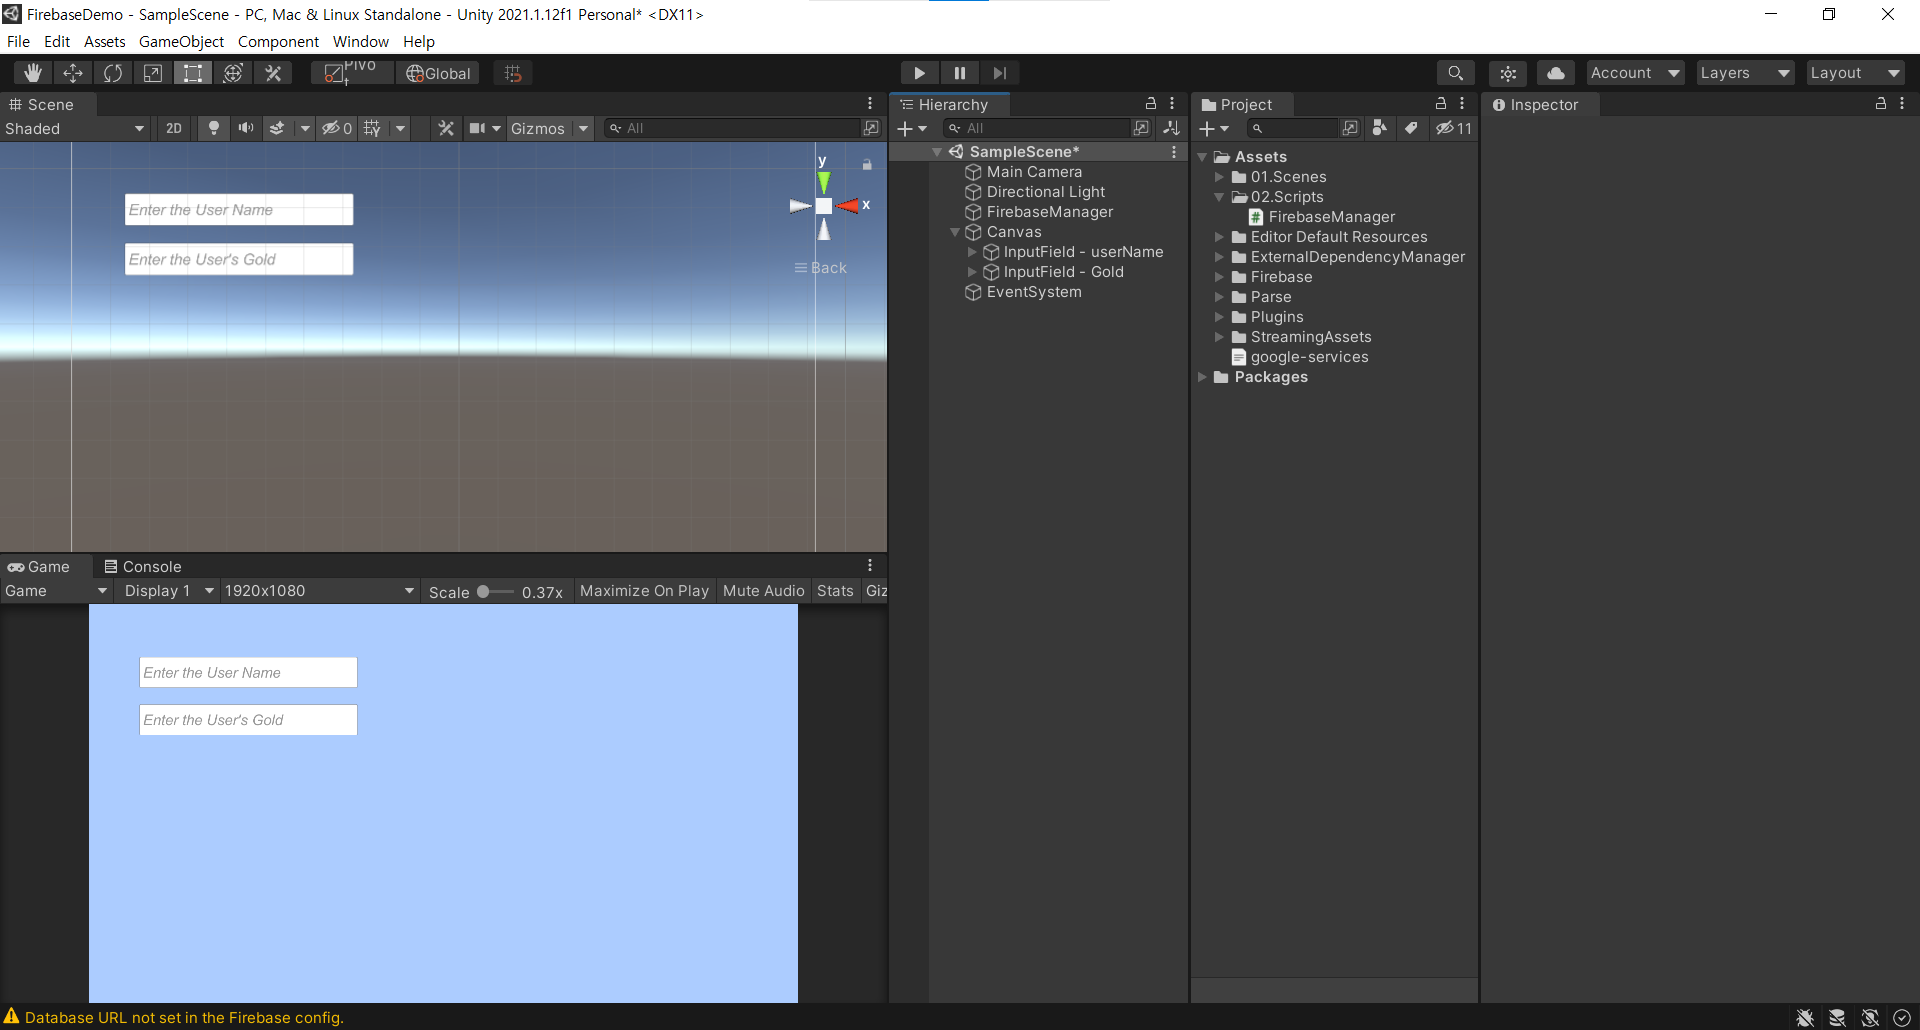Toggle scene lighting bulb
Viewport: 1920px width, 1030px height.
[213, 129]
